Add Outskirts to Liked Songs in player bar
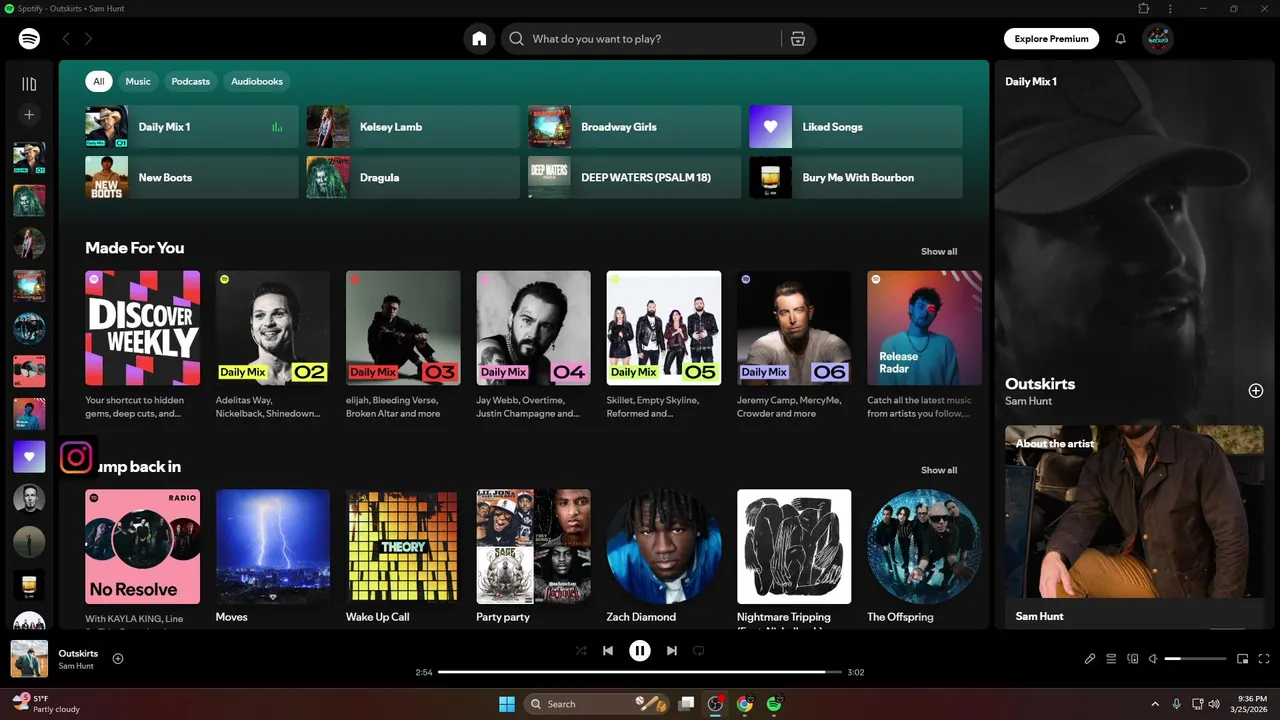 pyautogui.click(x=118, y=658)
